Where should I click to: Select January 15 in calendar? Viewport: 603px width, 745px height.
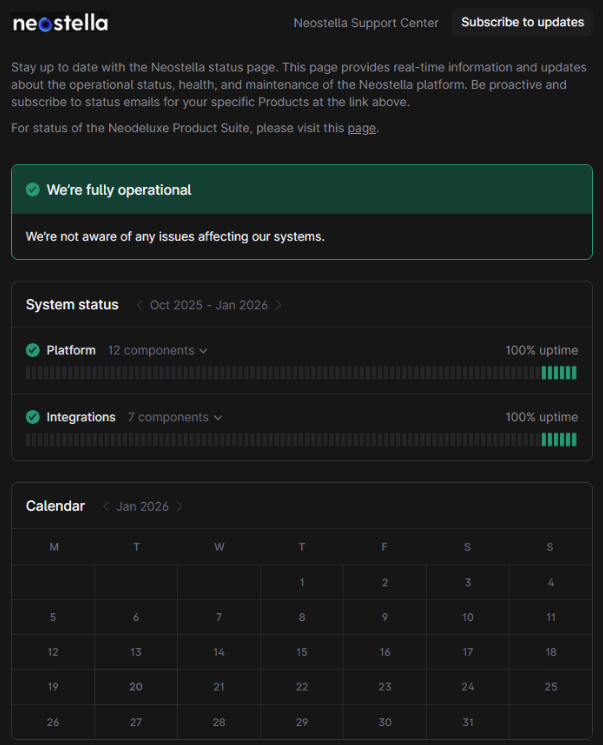302,652
